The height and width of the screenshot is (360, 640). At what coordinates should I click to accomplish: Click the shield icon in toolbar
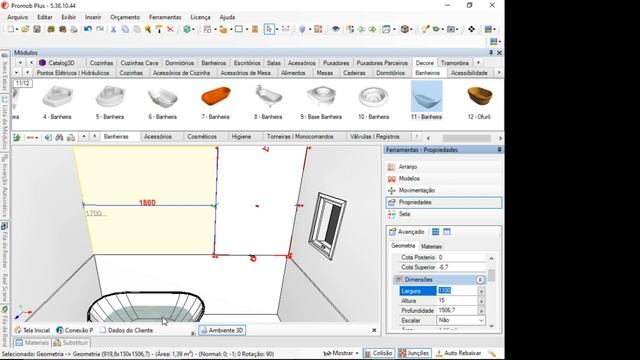point(302,29)
